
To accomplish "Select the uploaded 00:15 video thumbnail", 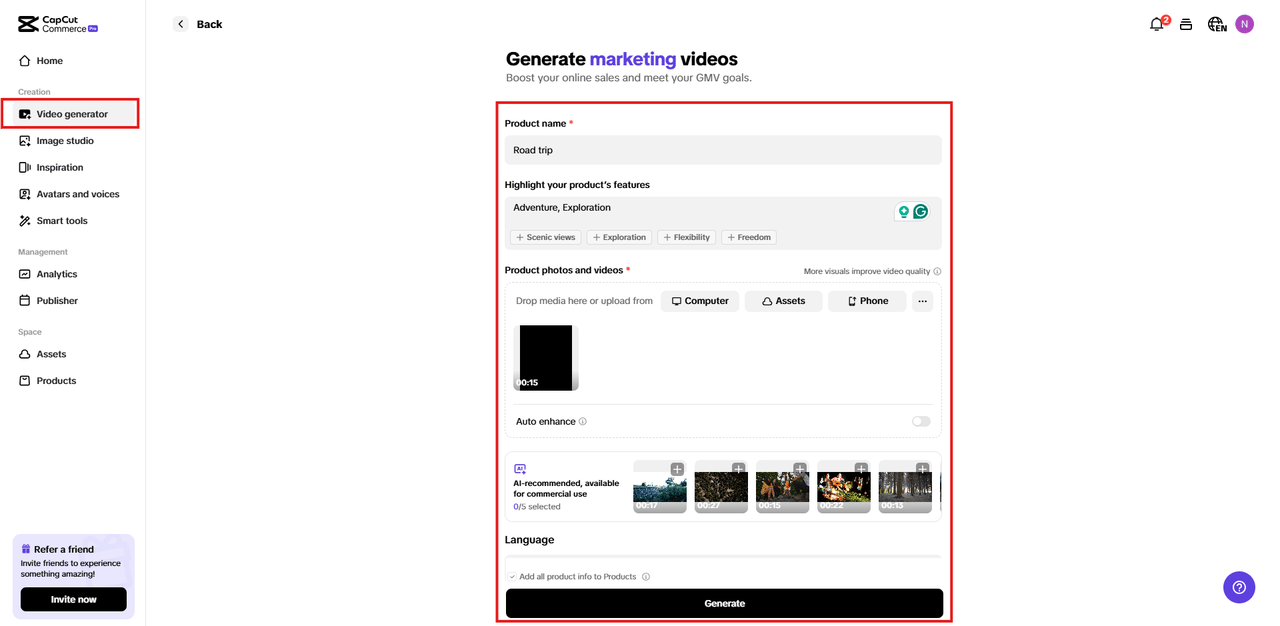I will coord(546,357).
